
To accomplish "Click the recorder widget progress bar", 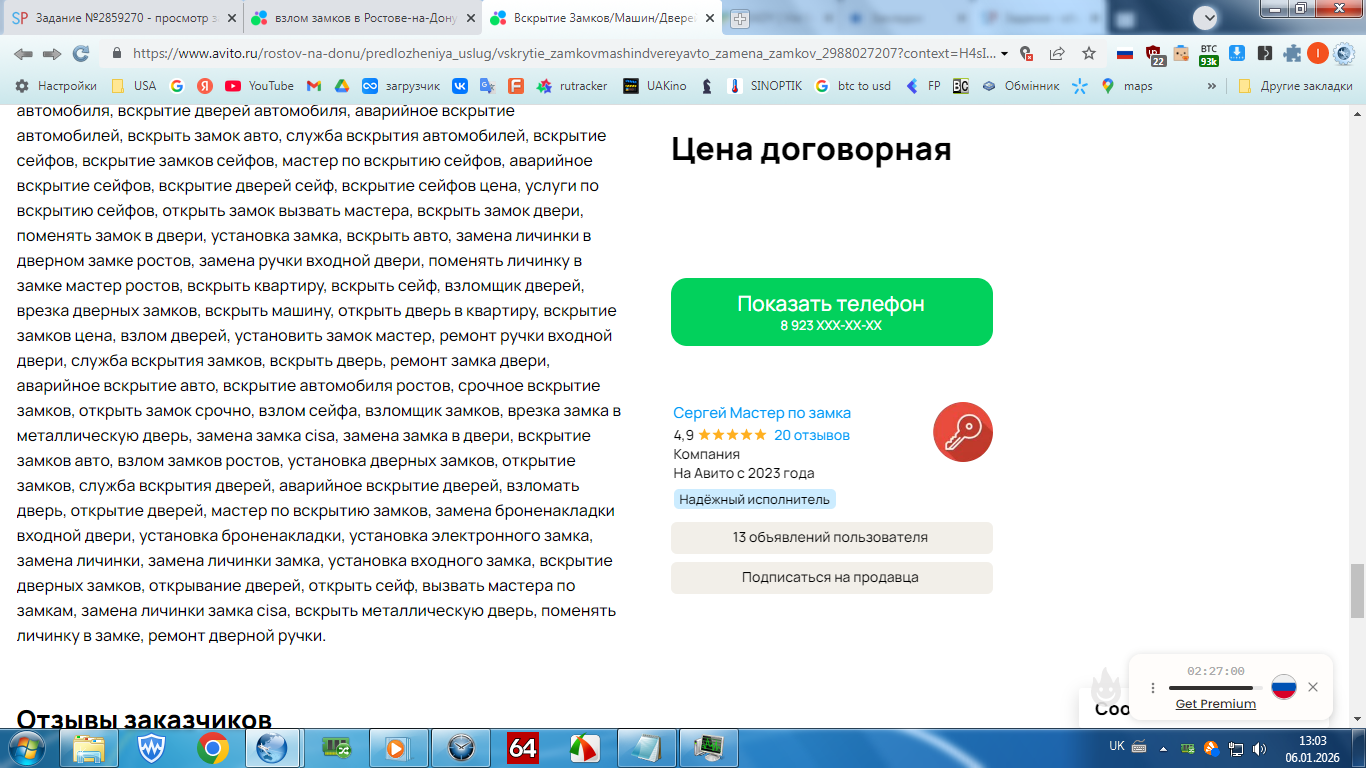I will pos(1215,688).
